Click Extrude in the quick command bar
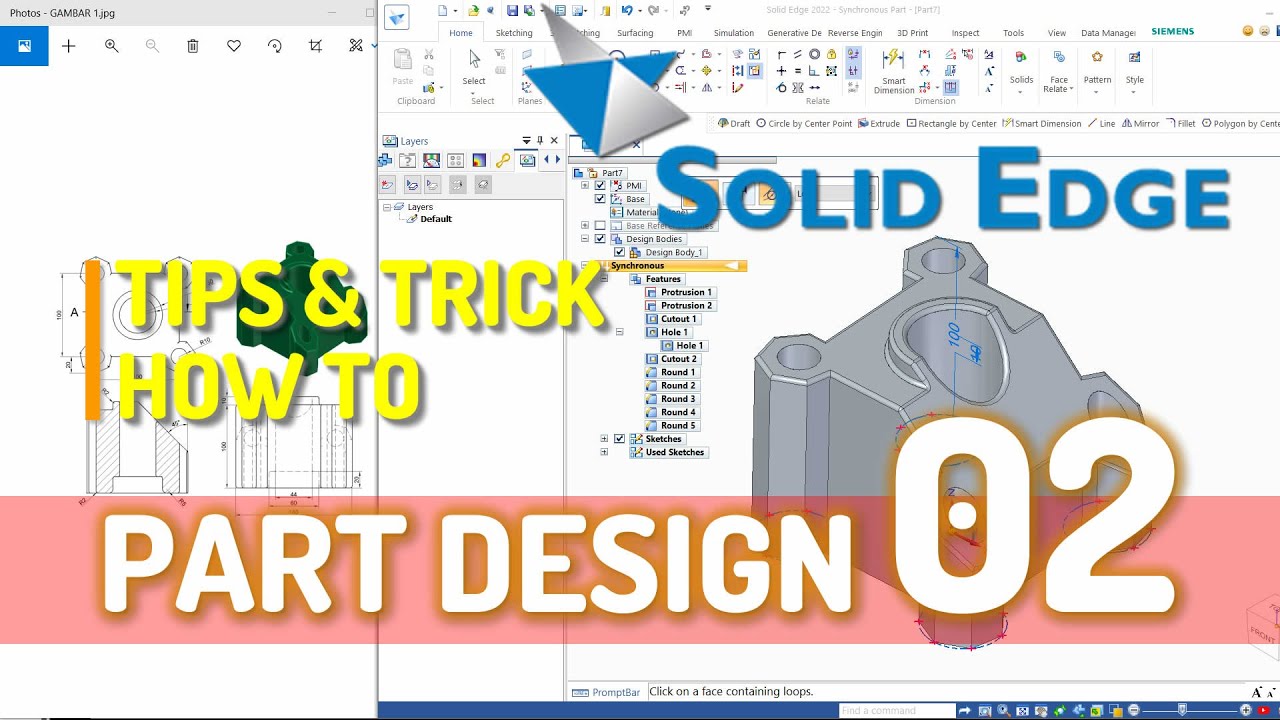 878,124
